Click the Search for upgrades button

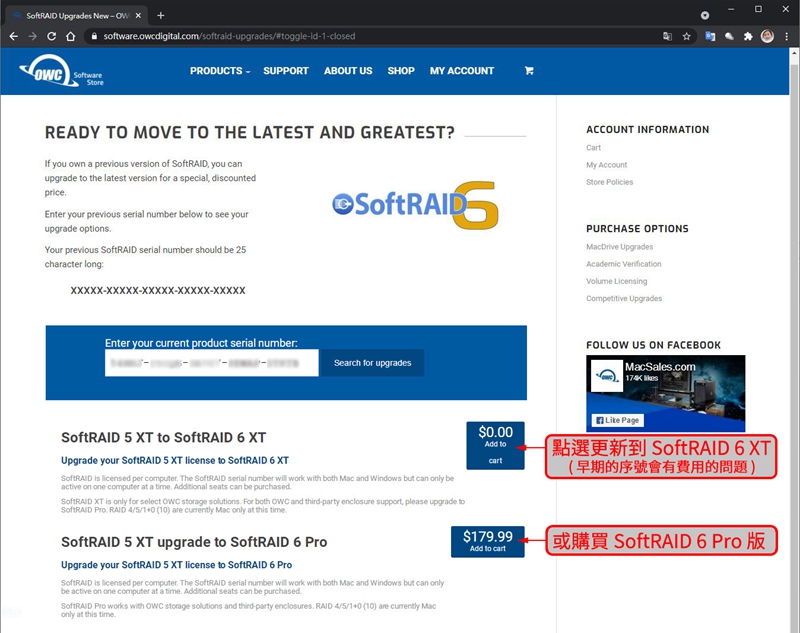[x=372, y=363]
